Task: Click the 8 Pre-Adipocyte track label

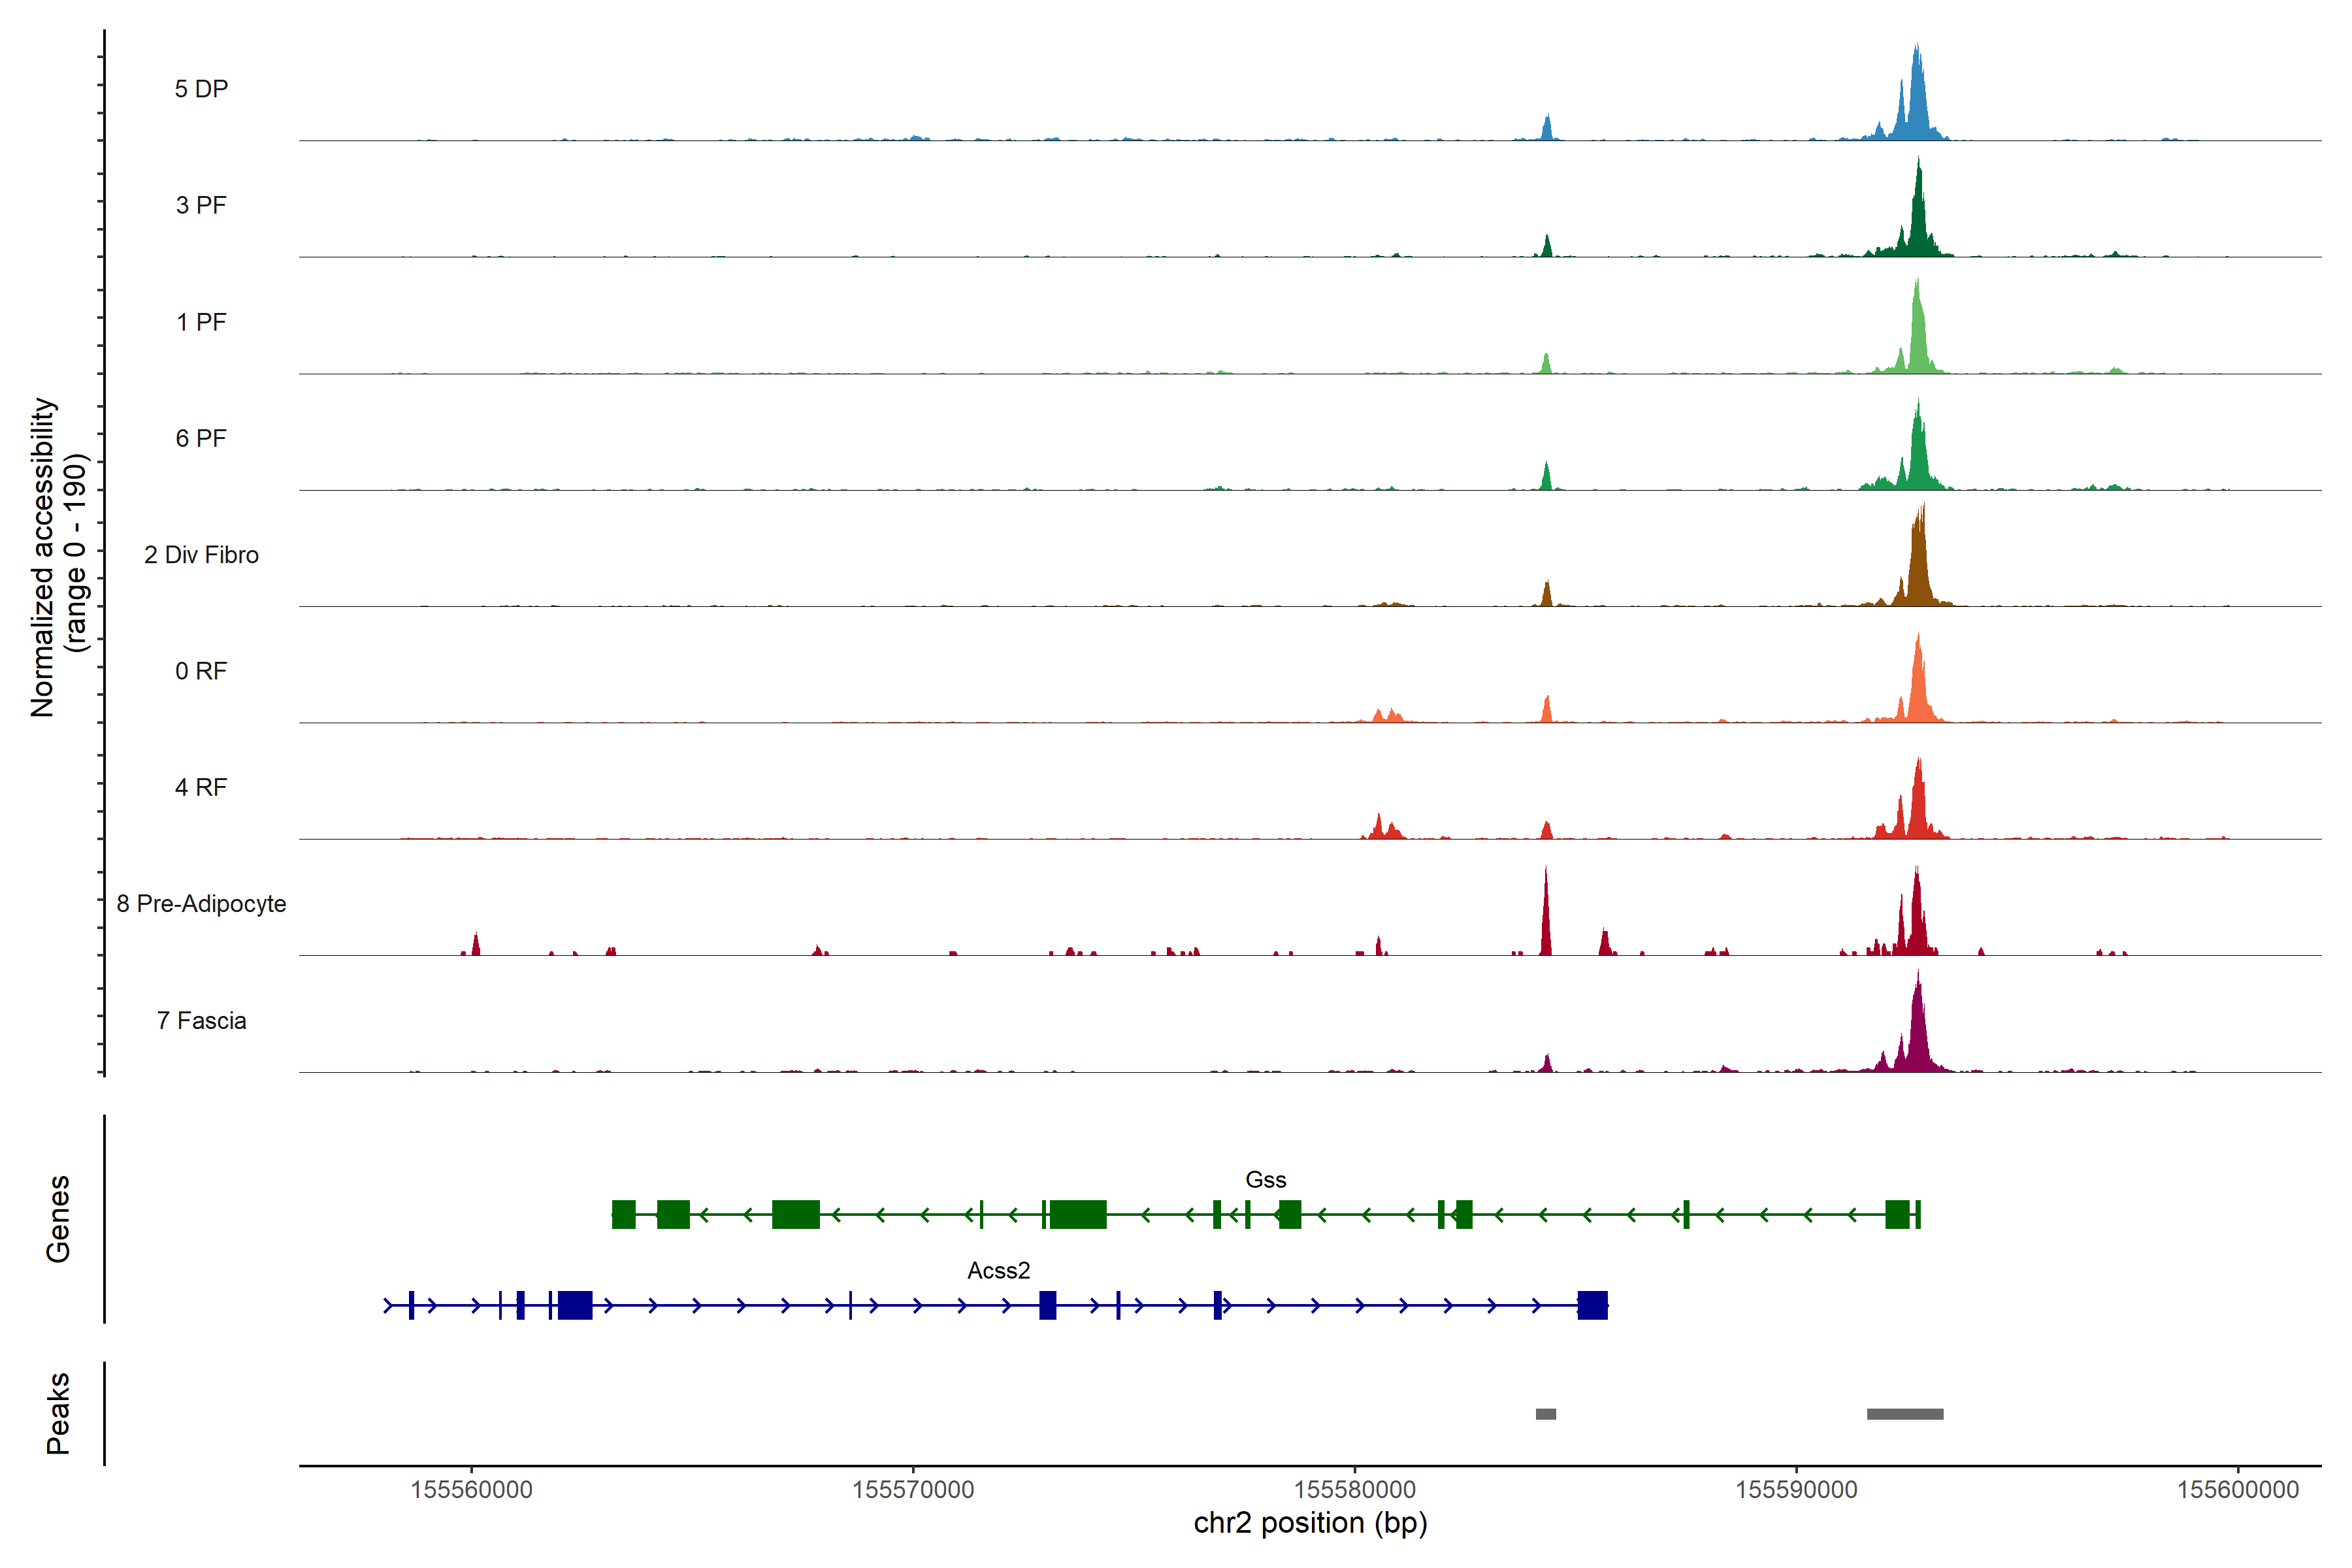Action: click(x=201, y=904)
